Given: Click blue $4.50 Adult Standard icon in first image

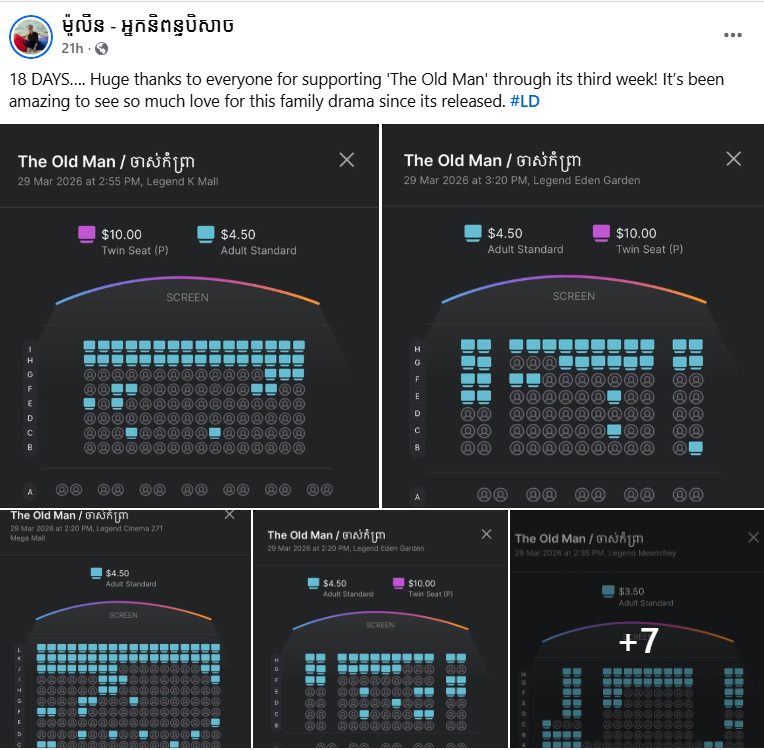Looking at the screenshot, I should pos(206,234).
